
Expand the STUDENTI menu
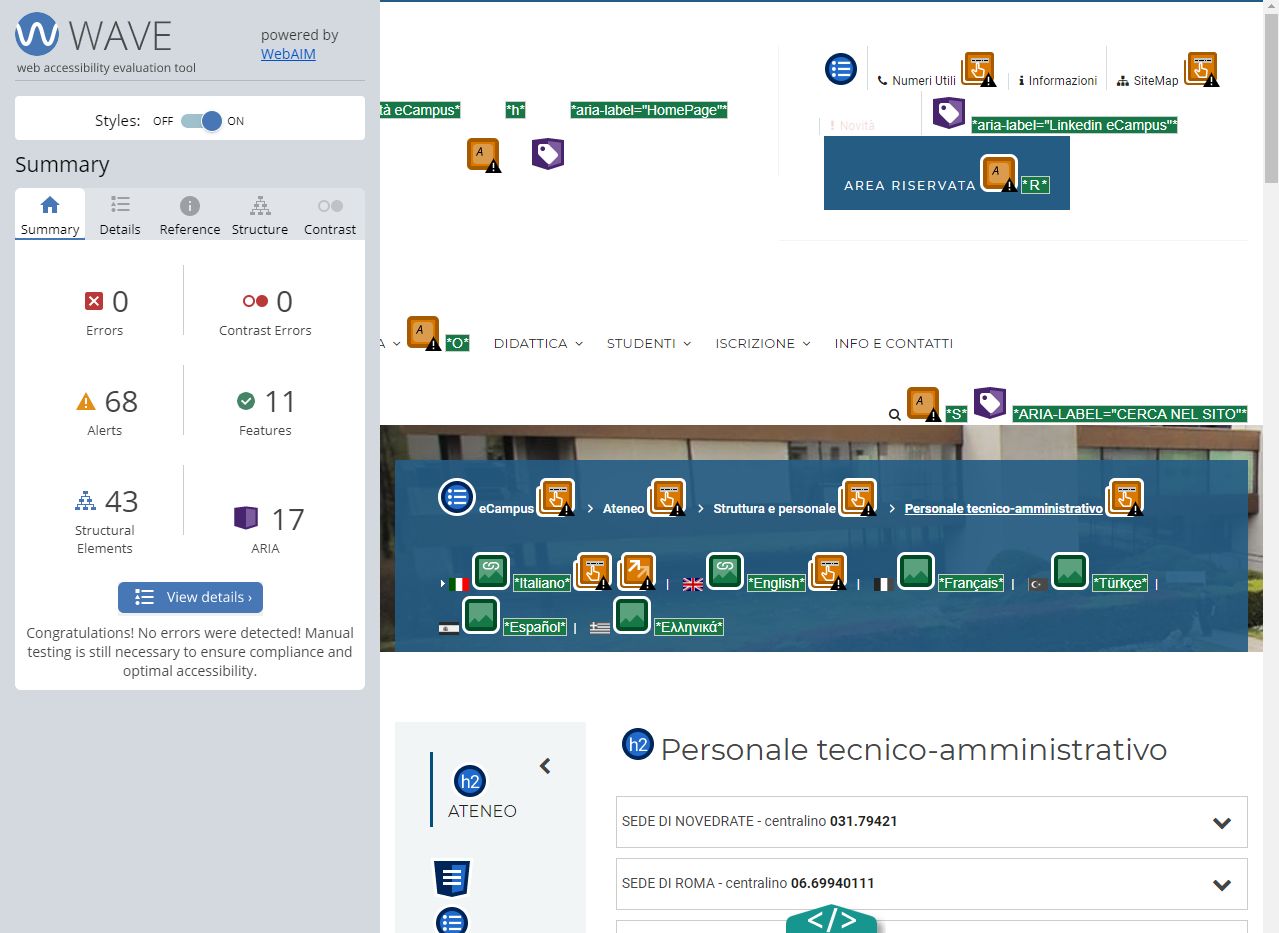[x=649, y=343]
